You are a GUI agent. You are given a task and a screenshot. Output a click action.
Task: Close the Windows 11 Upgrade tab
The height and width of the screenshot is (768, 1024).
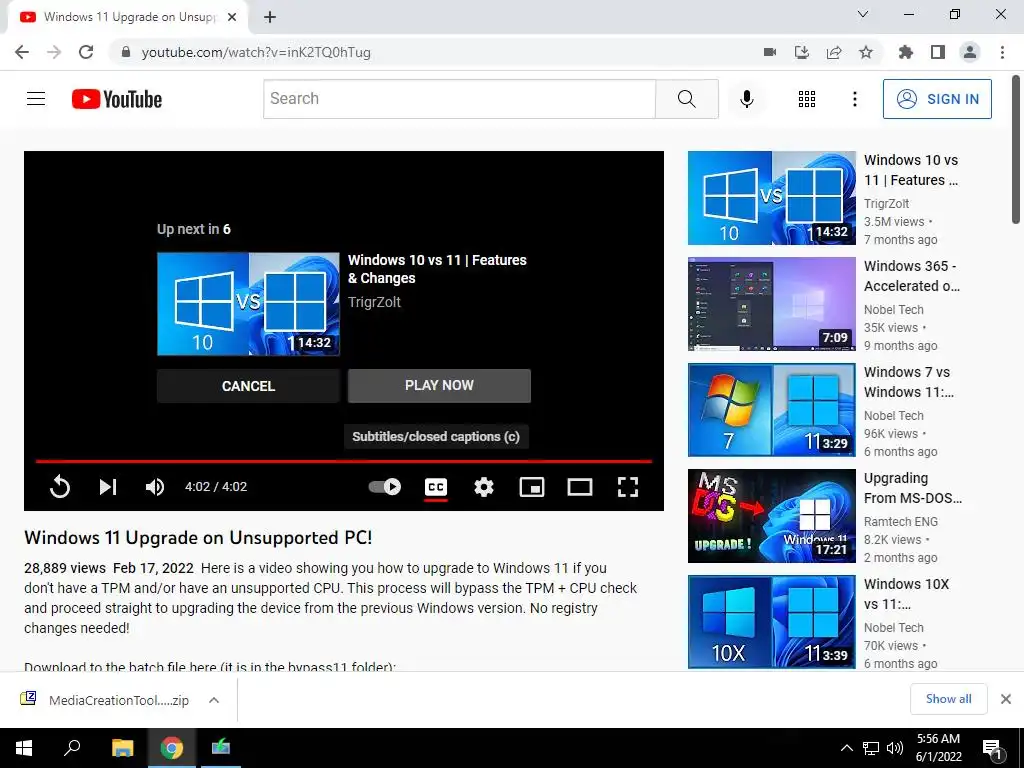232,17
